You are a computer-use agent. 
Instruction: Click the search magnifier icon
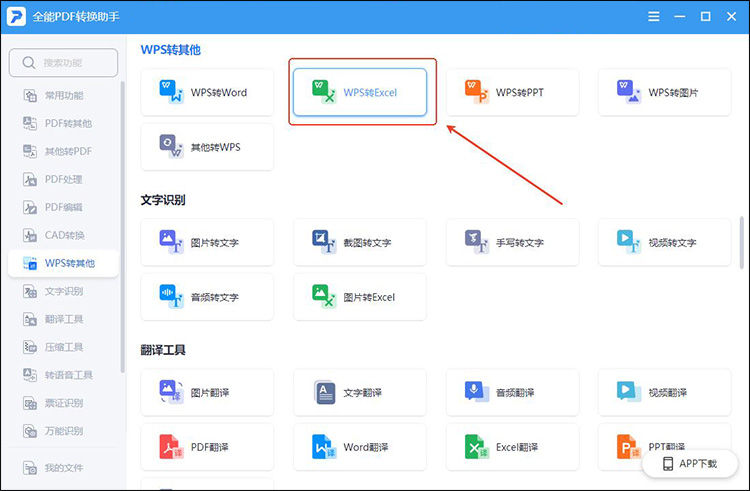[29, 63]
